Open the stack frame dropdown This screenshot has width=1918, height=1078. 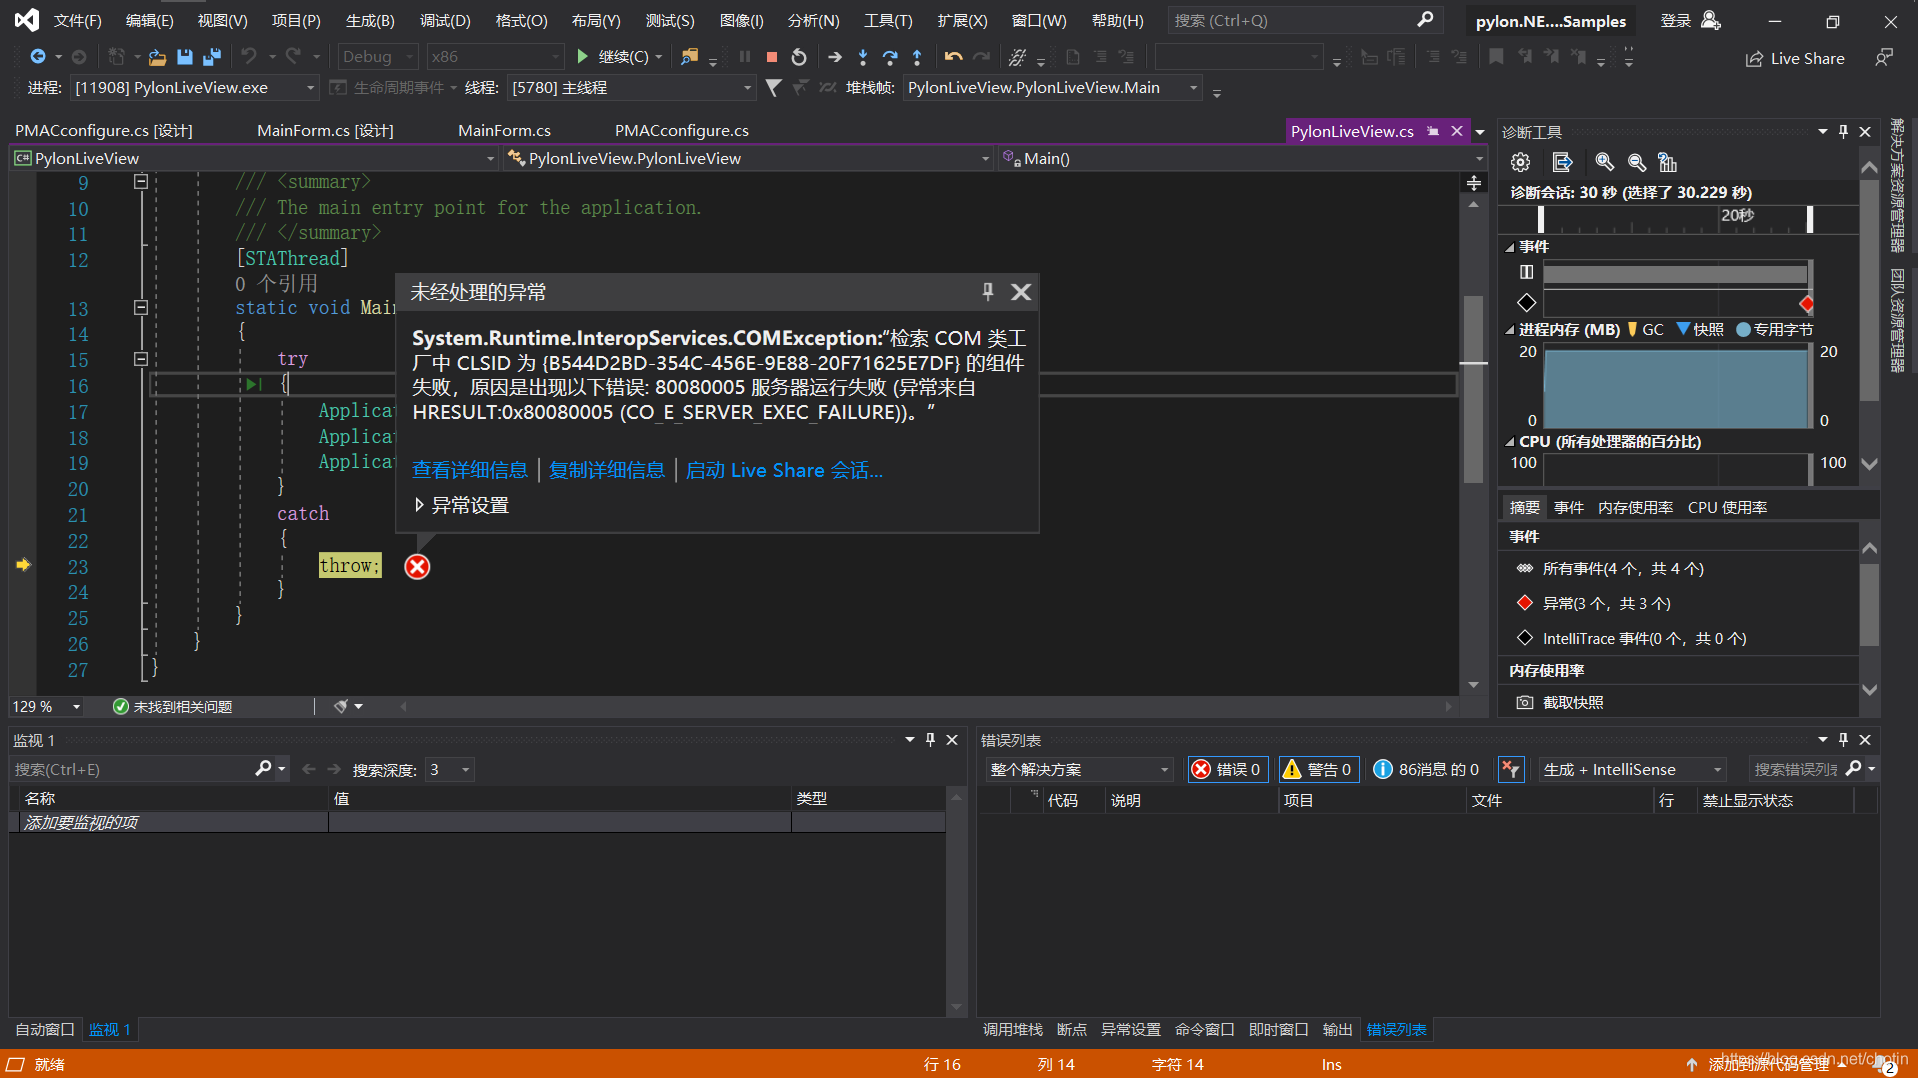(1052, 88)
